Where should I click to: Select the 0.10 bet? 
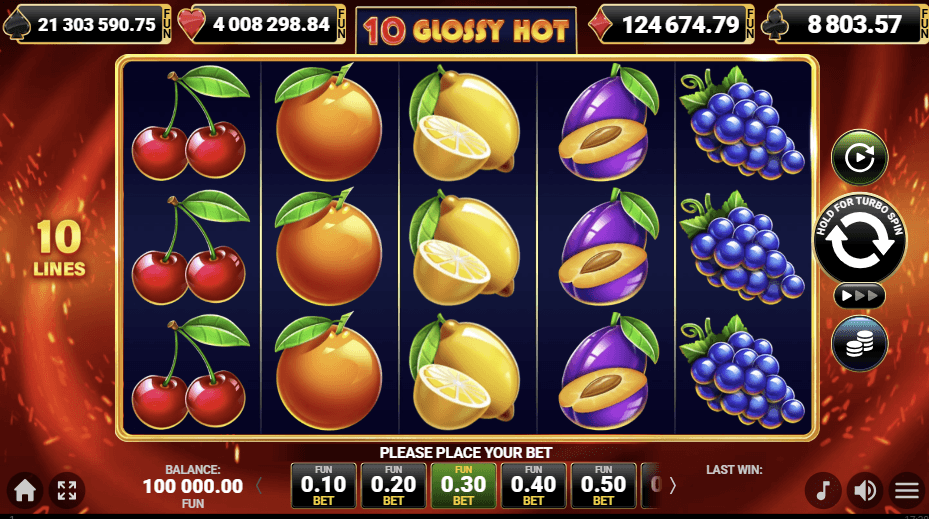coord(323,486)
